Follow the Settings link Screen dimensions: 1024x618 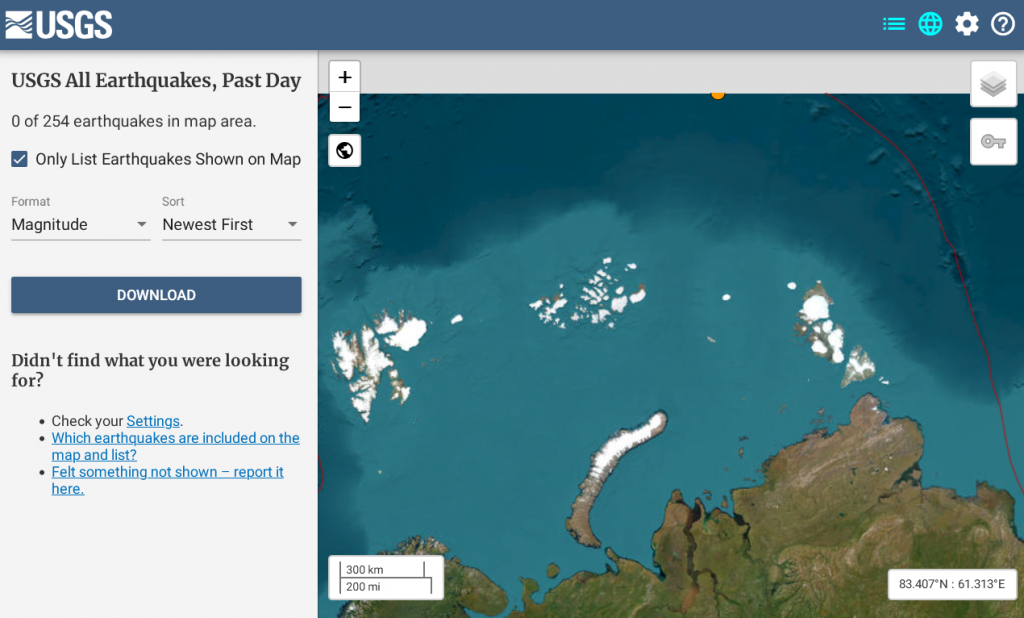pyautogui.click(x=153, y=421)
